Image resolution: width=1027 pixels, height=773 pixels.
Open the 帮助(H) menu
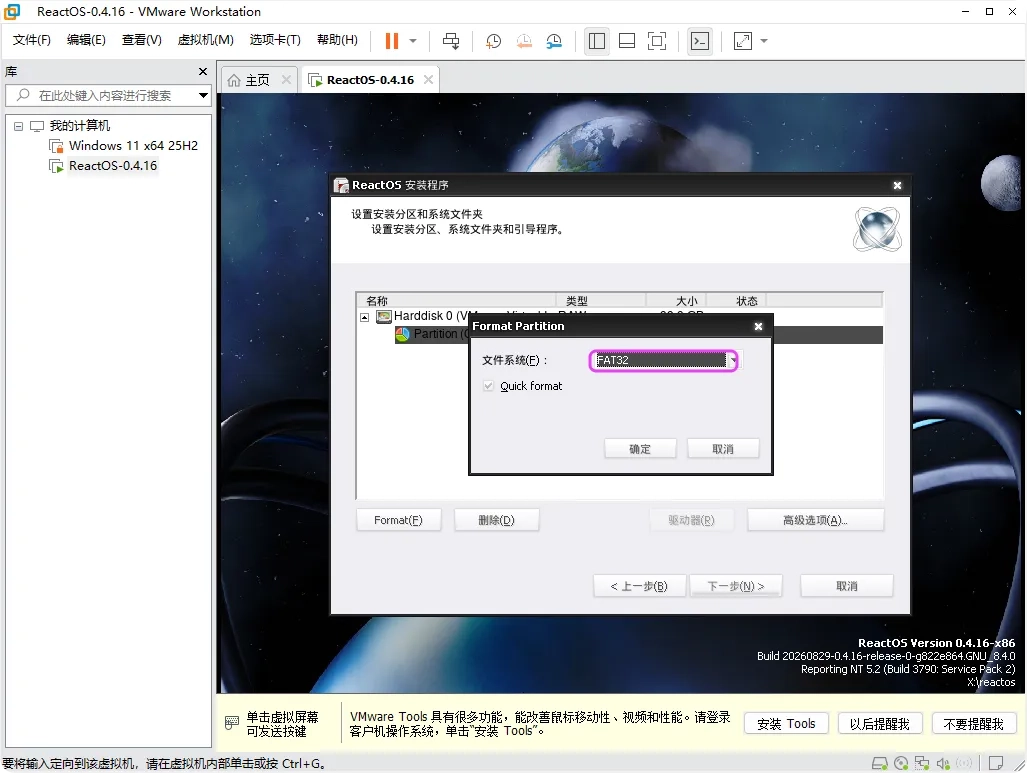pyautogui.click(x=337, y=40)
